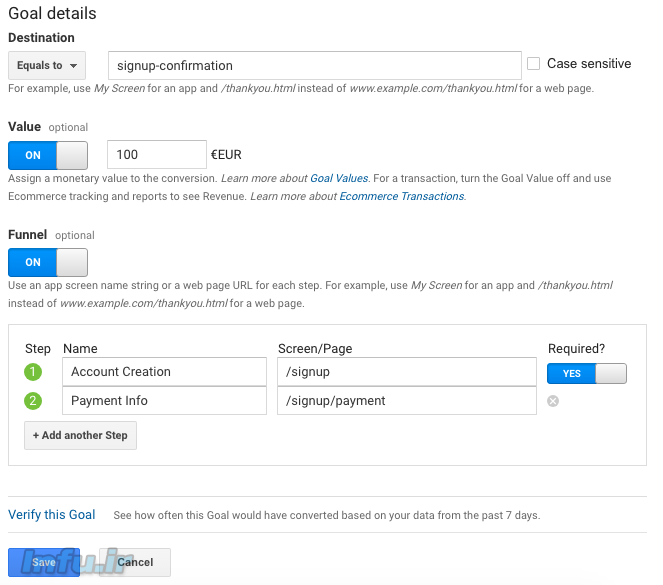Click the Save button
Screen dimensions: 663x585
pyautogui.click(x=44, y=562)
